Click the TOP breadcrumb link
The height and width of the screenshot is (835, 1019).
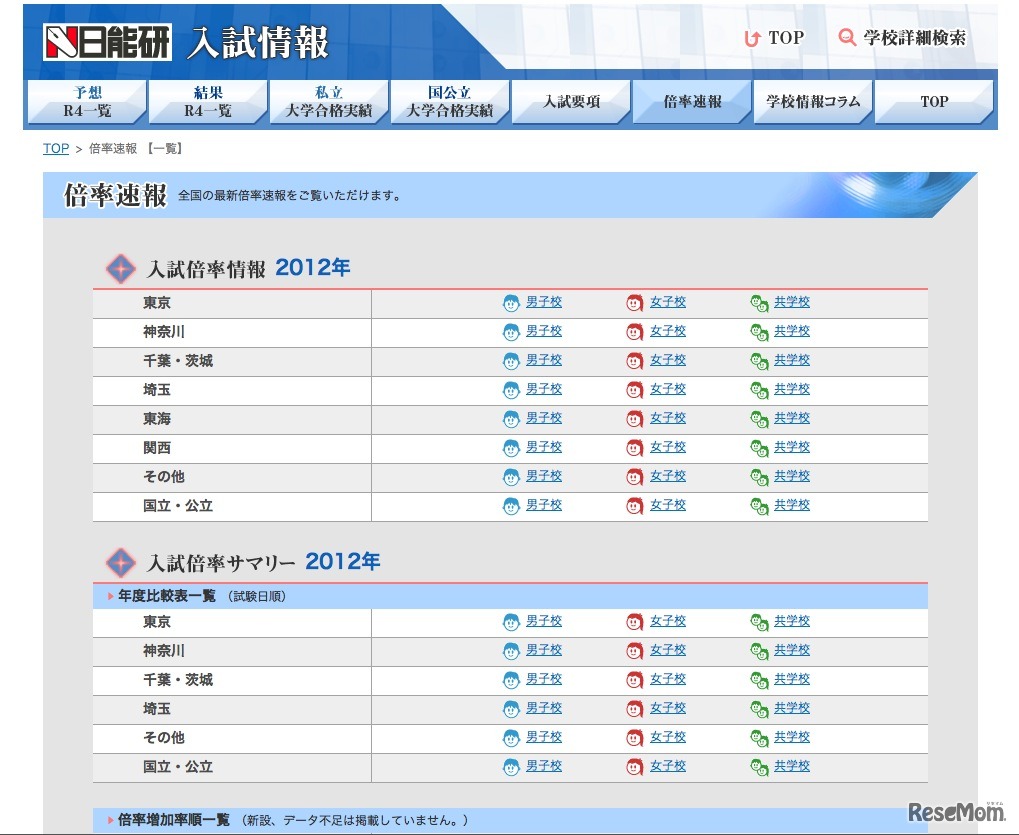(x=56, y=149)
